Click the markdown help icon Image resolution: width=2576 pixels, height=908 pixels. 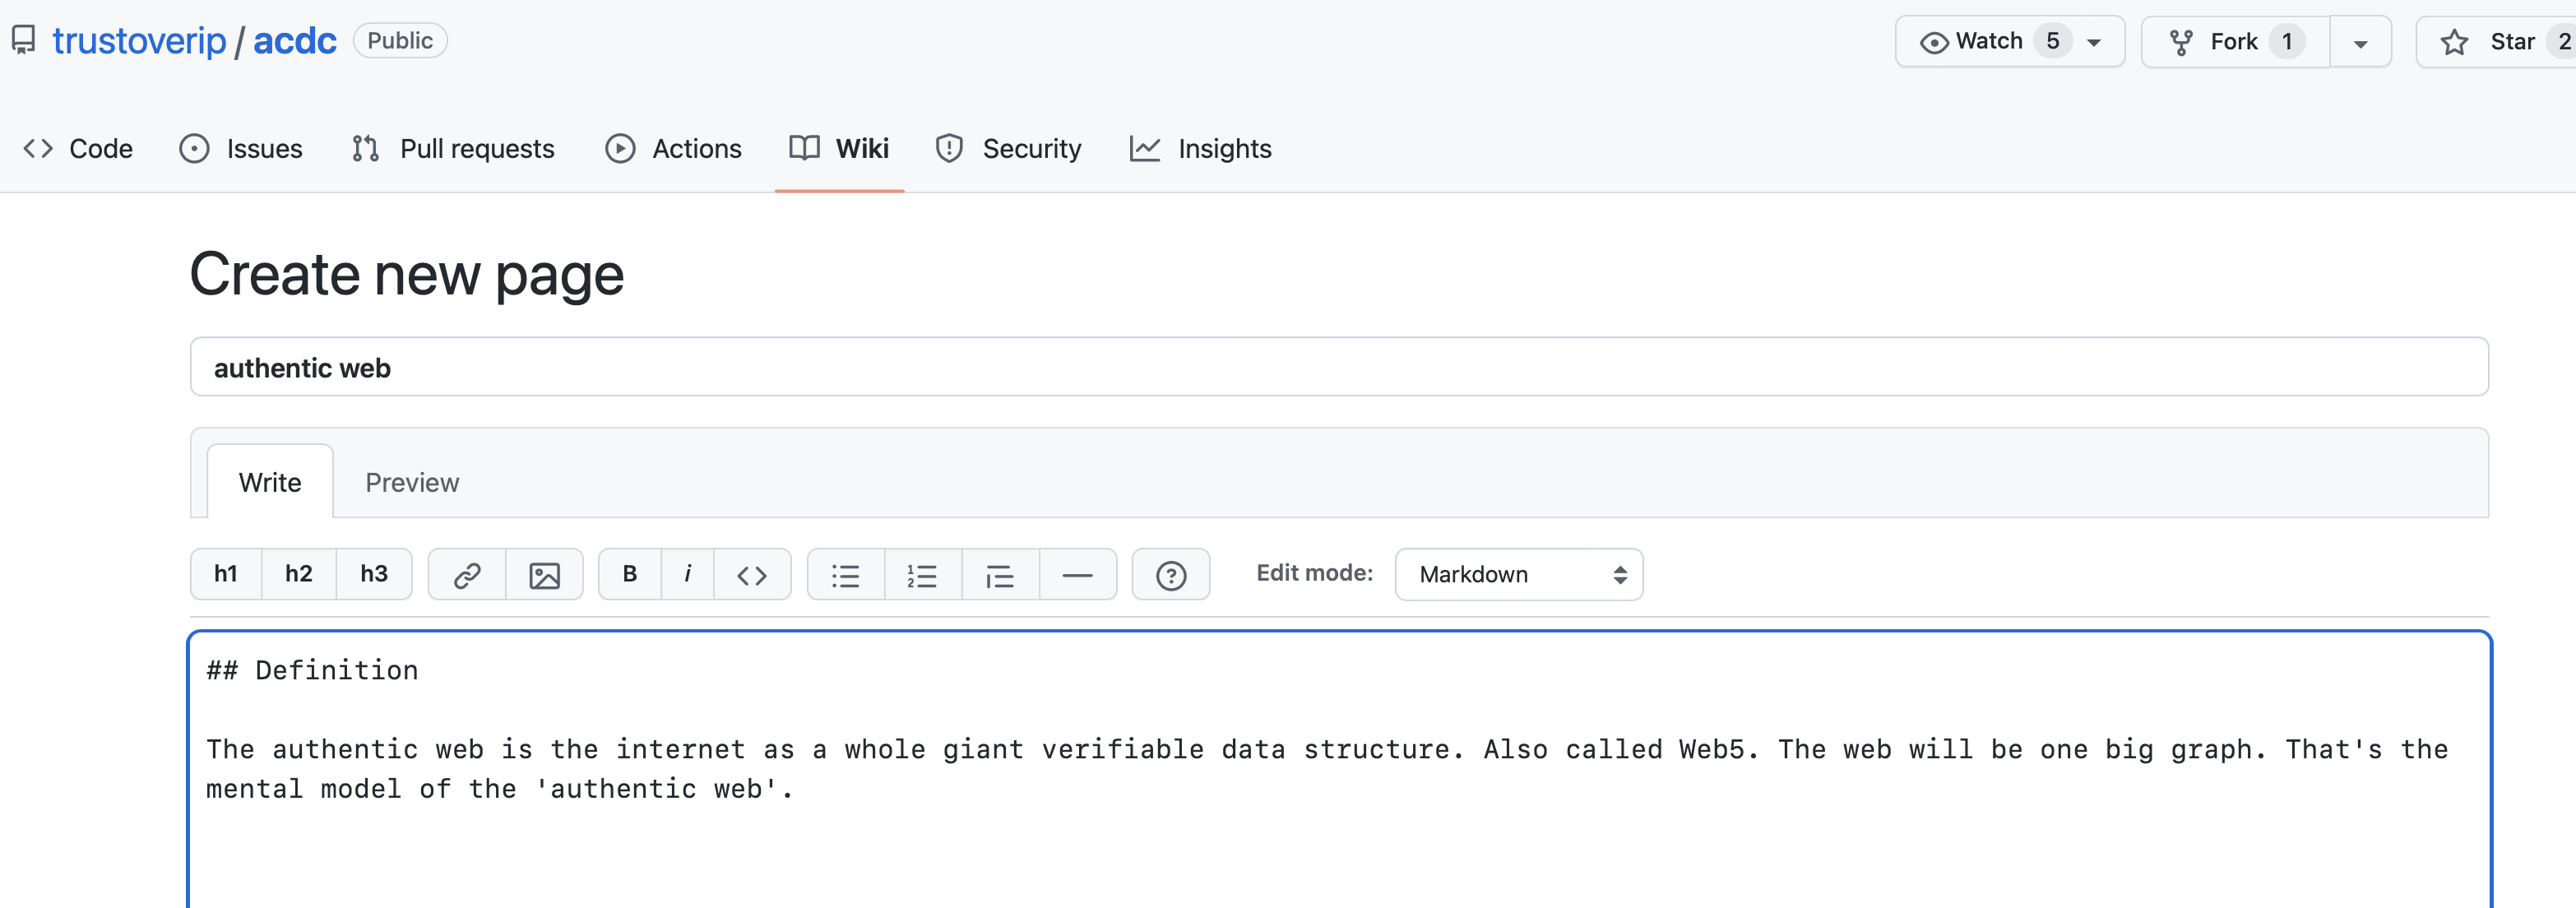(x=1173, y=575)
